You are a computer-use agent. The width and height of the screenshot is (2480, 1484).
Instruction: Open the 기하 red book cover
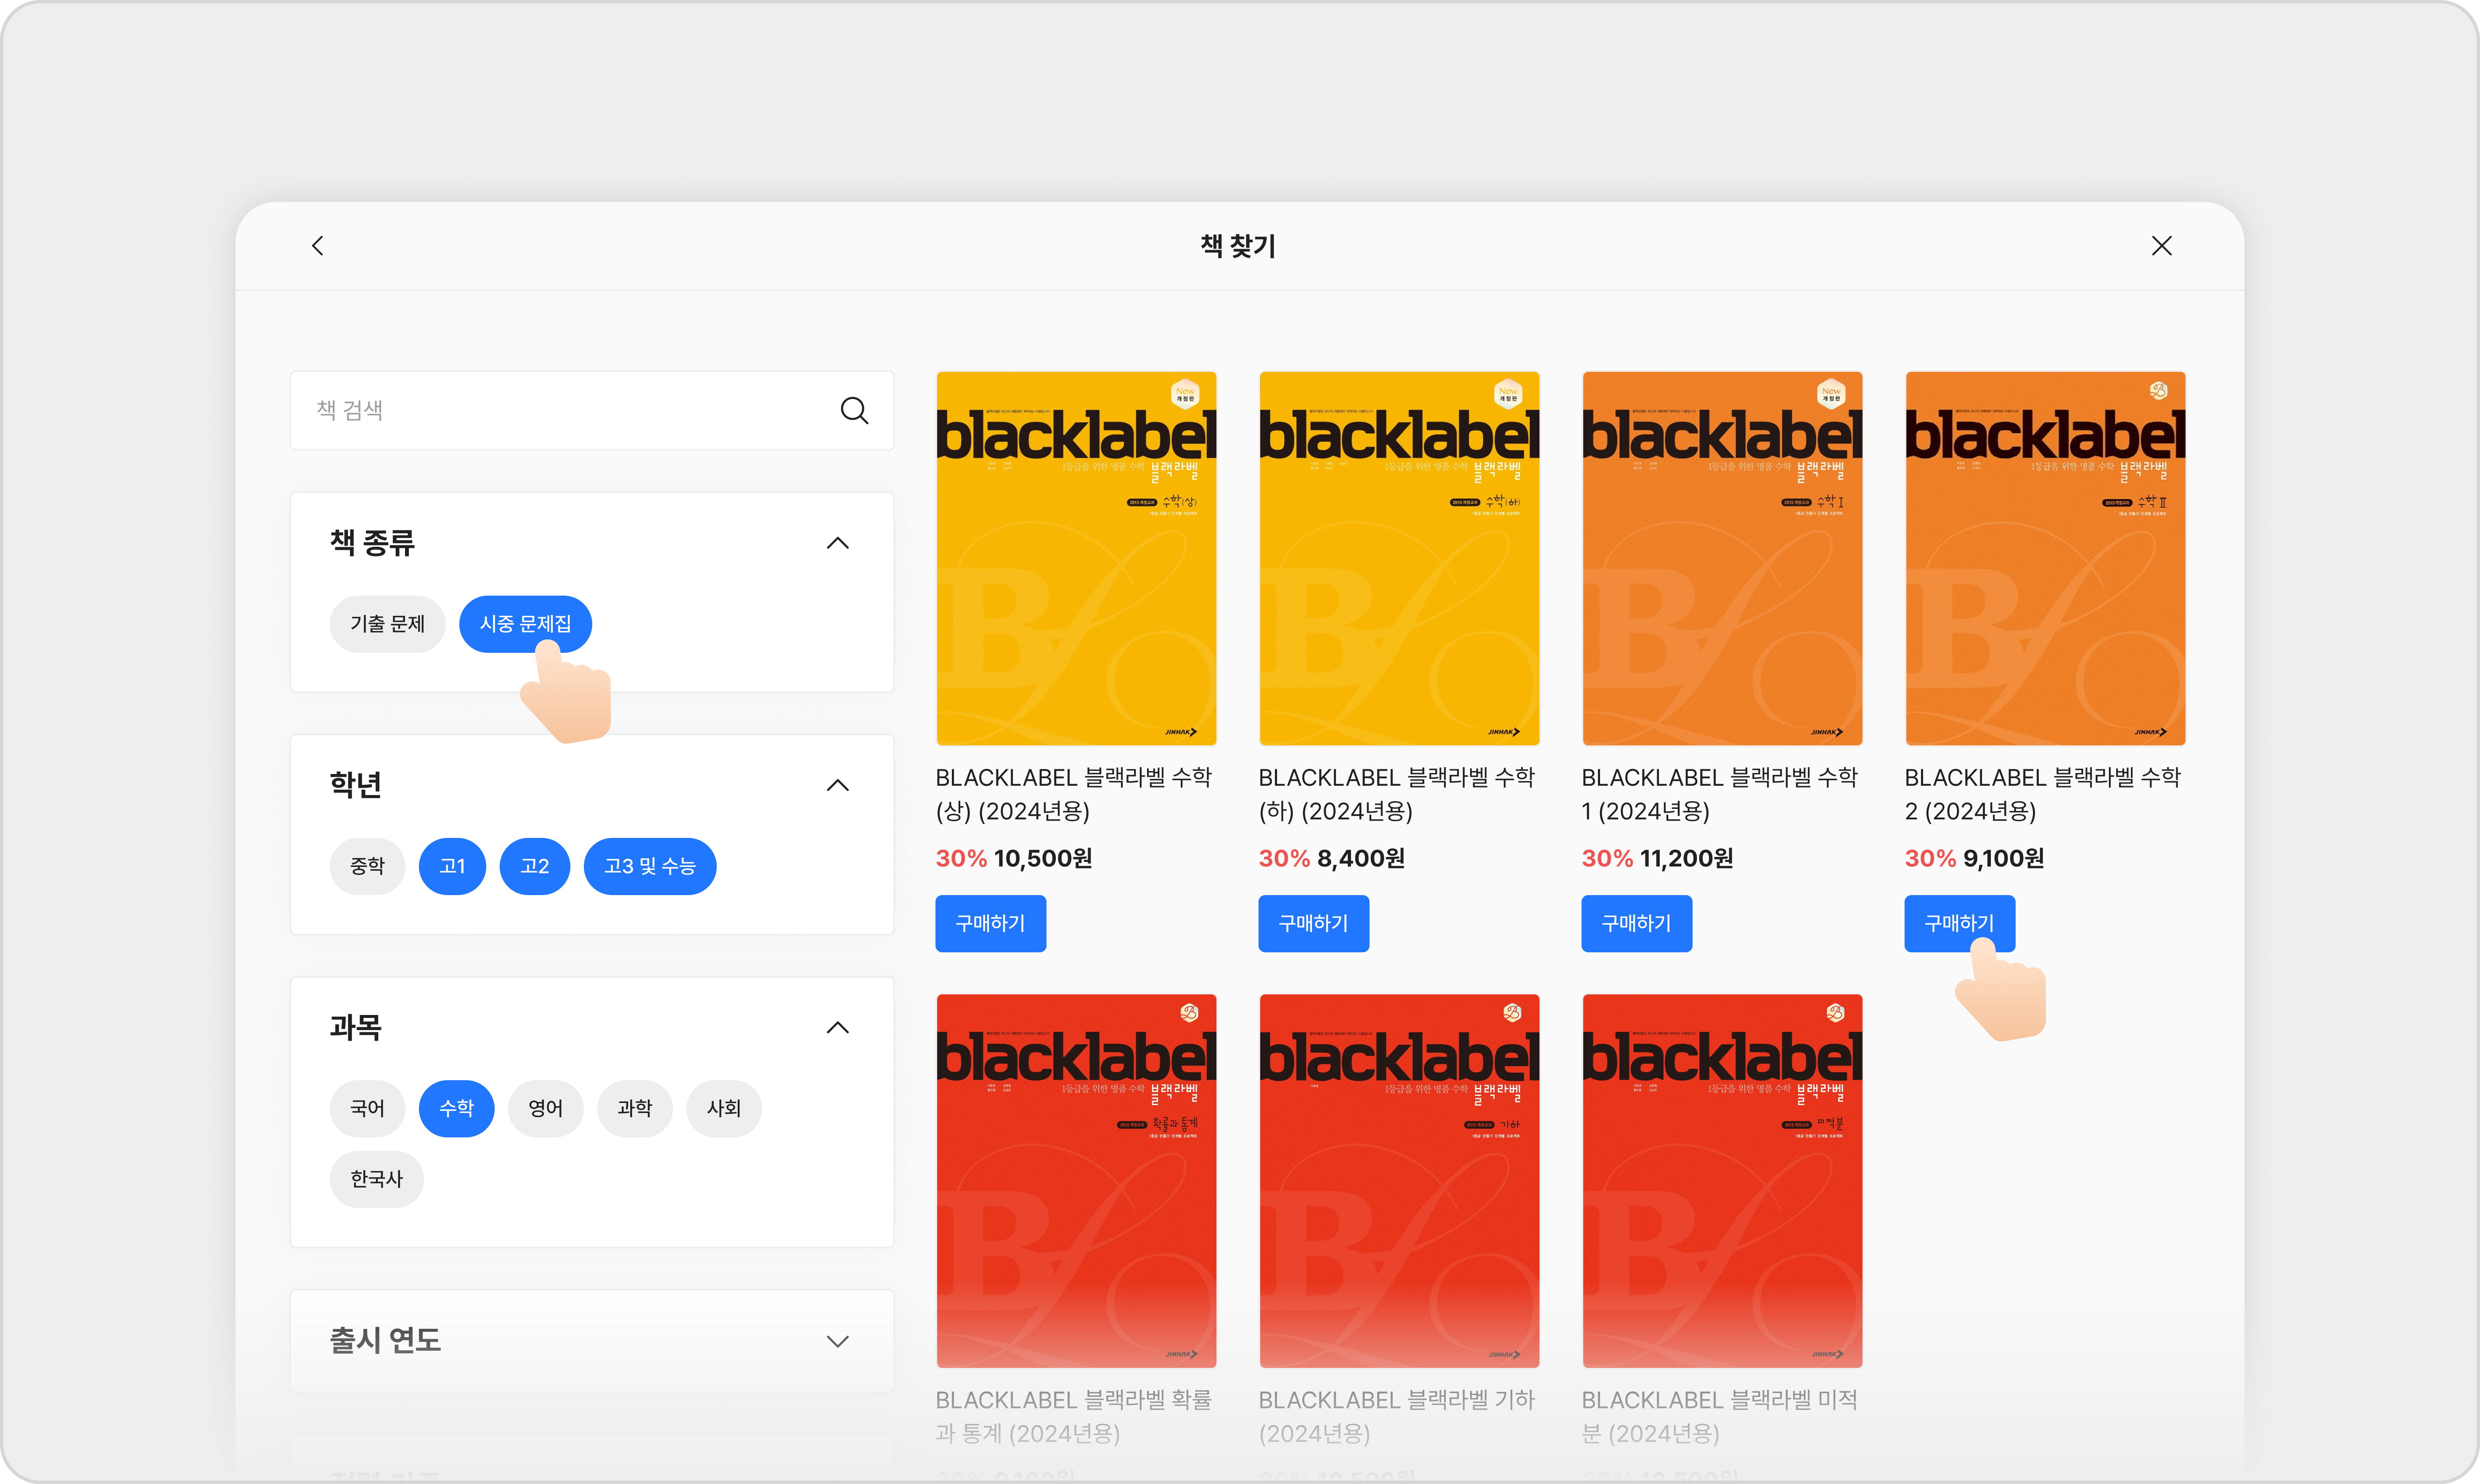(1399, 1181)
